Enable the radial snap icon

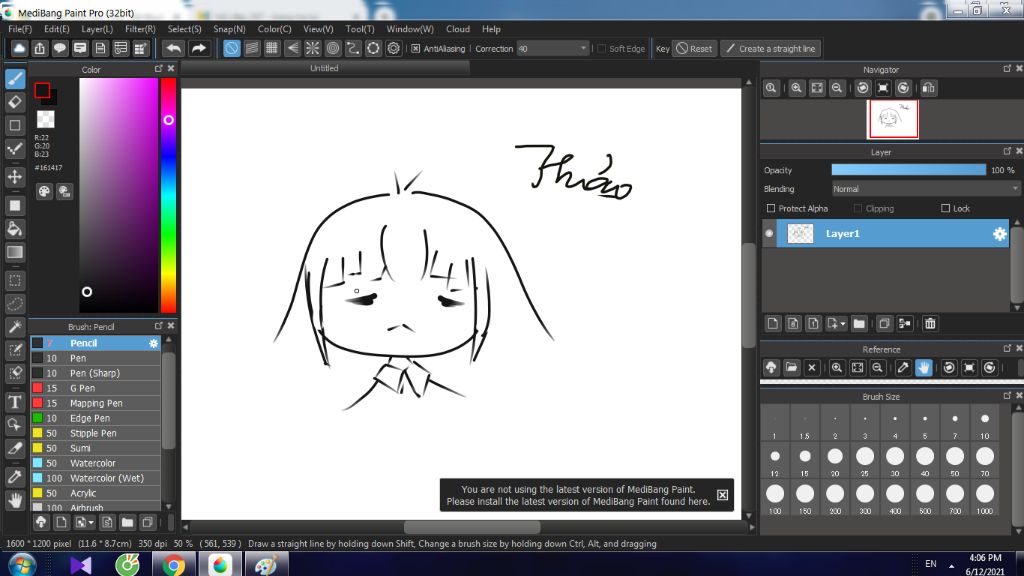click(312, 48)
